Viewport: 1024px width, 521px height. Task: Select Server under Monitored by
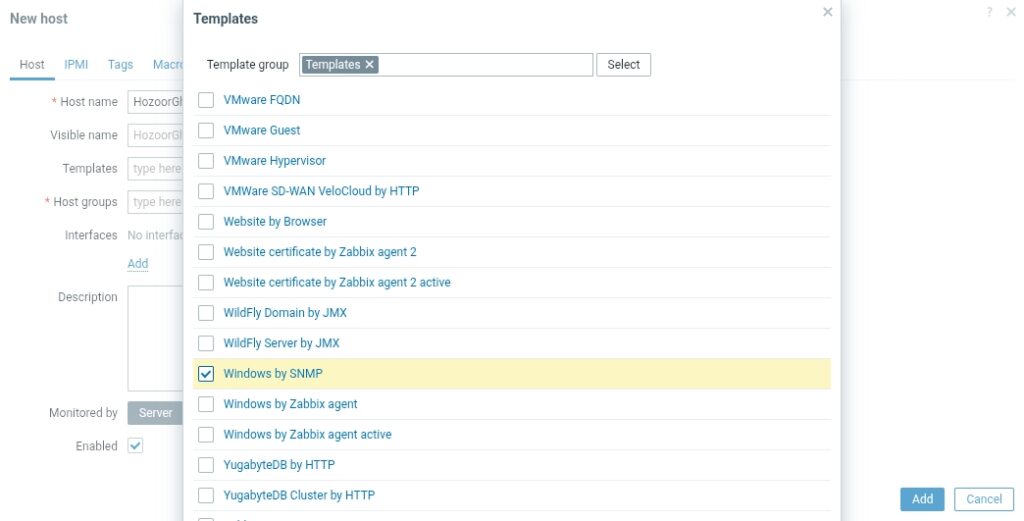click(x=155, y=413)
